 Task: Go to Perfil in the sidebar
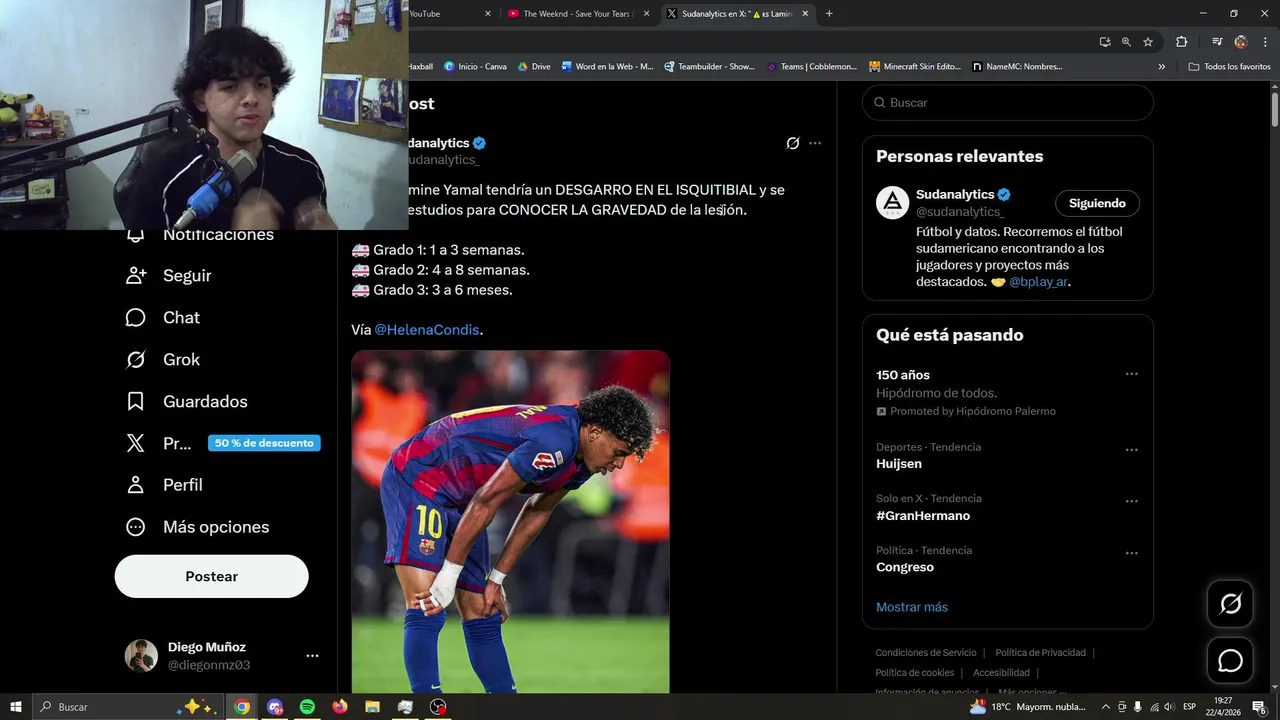pyautogui.click(x=164, y=484)
